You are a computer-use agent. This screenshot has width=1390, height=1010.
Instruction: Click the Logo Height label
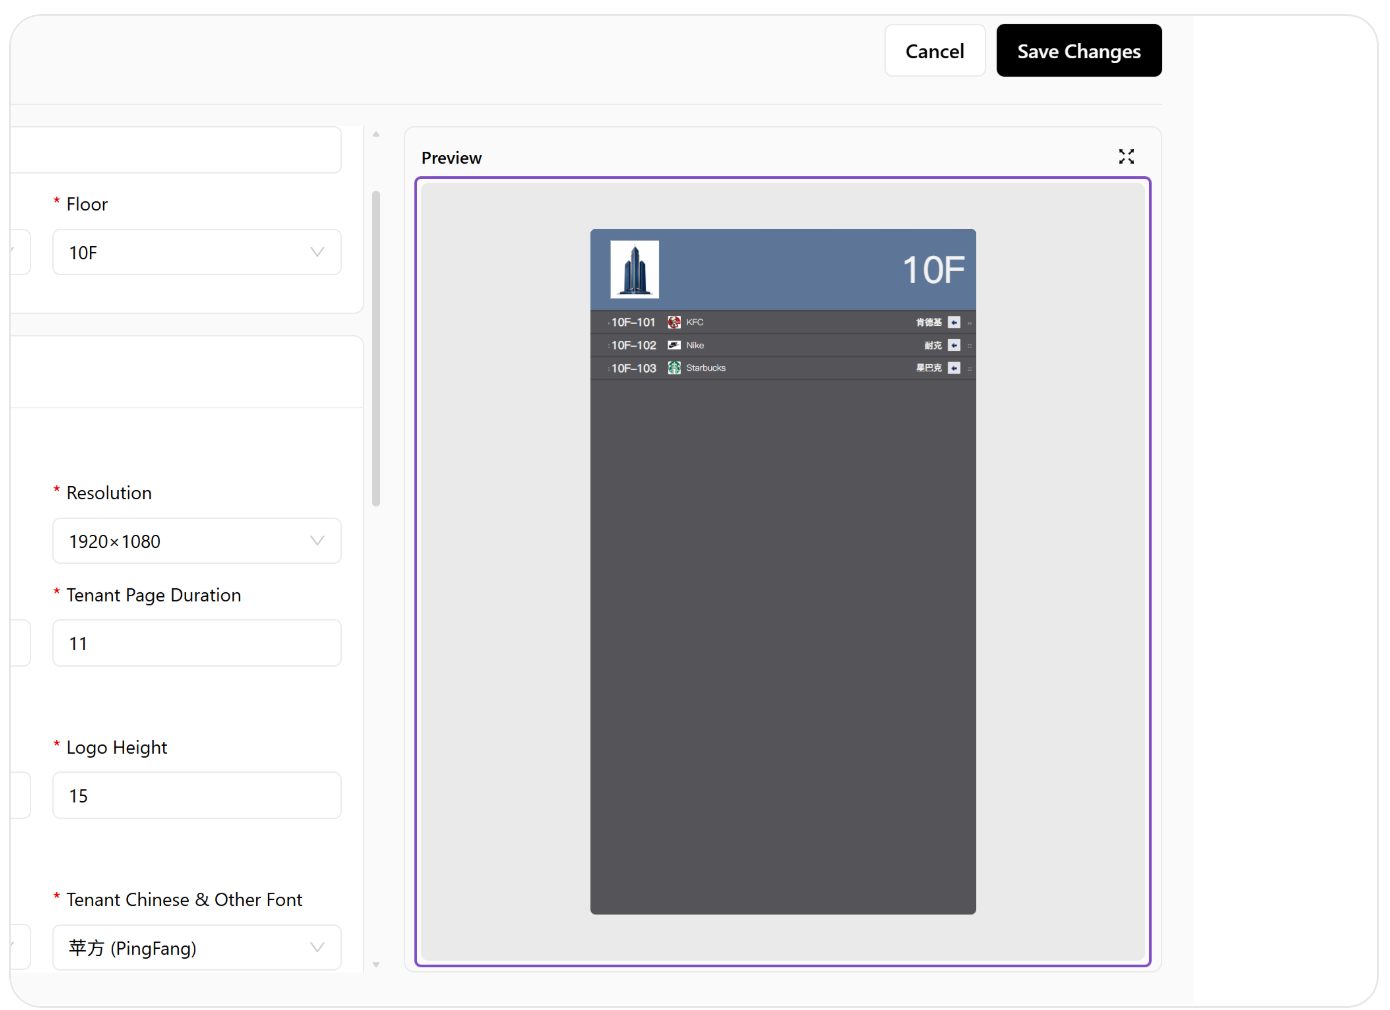(117, 748)
